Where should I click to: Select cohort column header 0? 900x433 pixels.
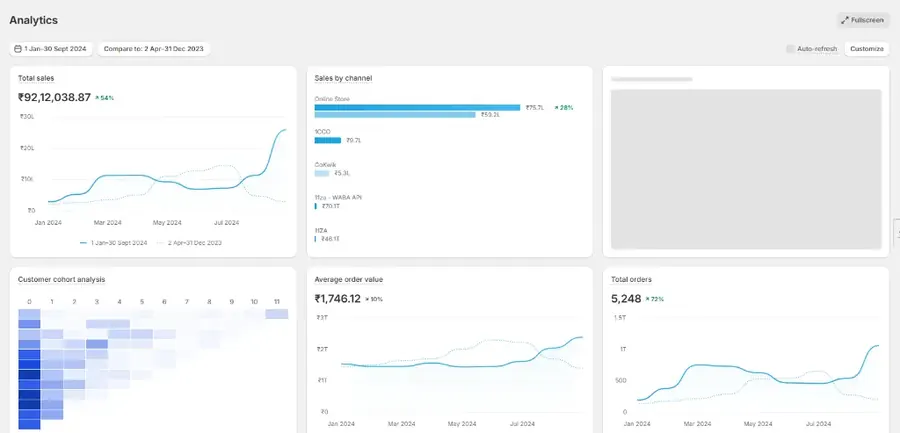29,302
